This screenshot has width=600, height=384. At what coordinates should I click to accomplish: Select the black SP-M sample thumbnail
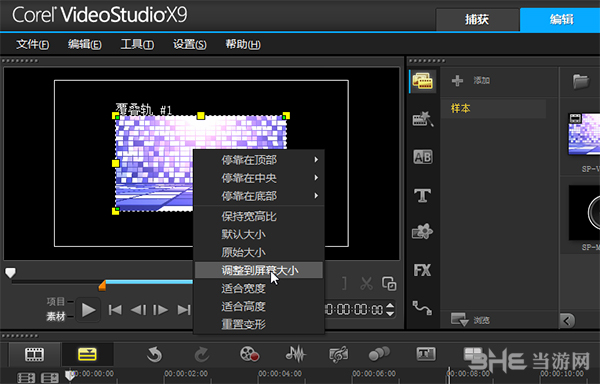[x=584, y=213]
